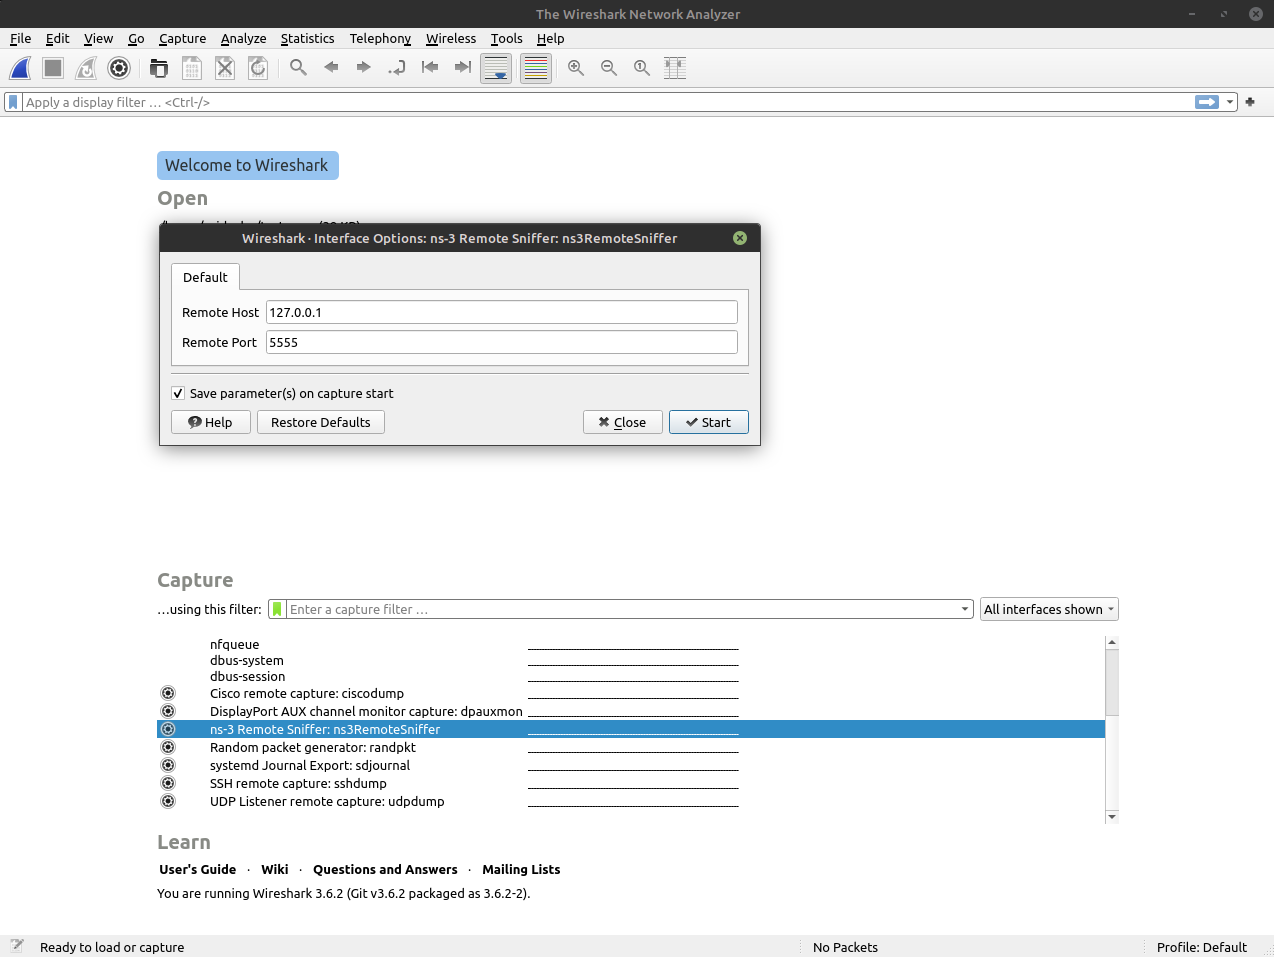Open settings gear for SSH remote capture
This screenshot has height=957, width=1274.
pos(168,783)
